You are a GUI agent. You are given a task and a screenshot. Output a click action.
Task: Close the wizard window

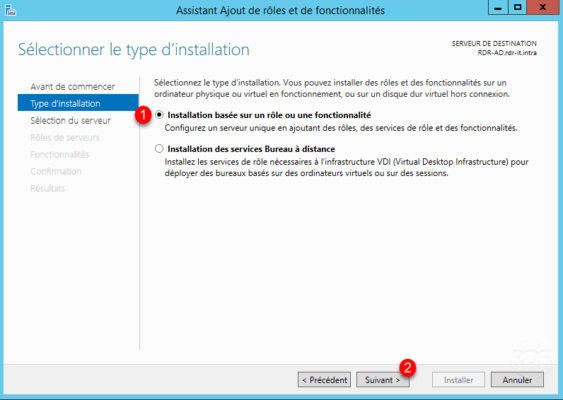(543, 8)
